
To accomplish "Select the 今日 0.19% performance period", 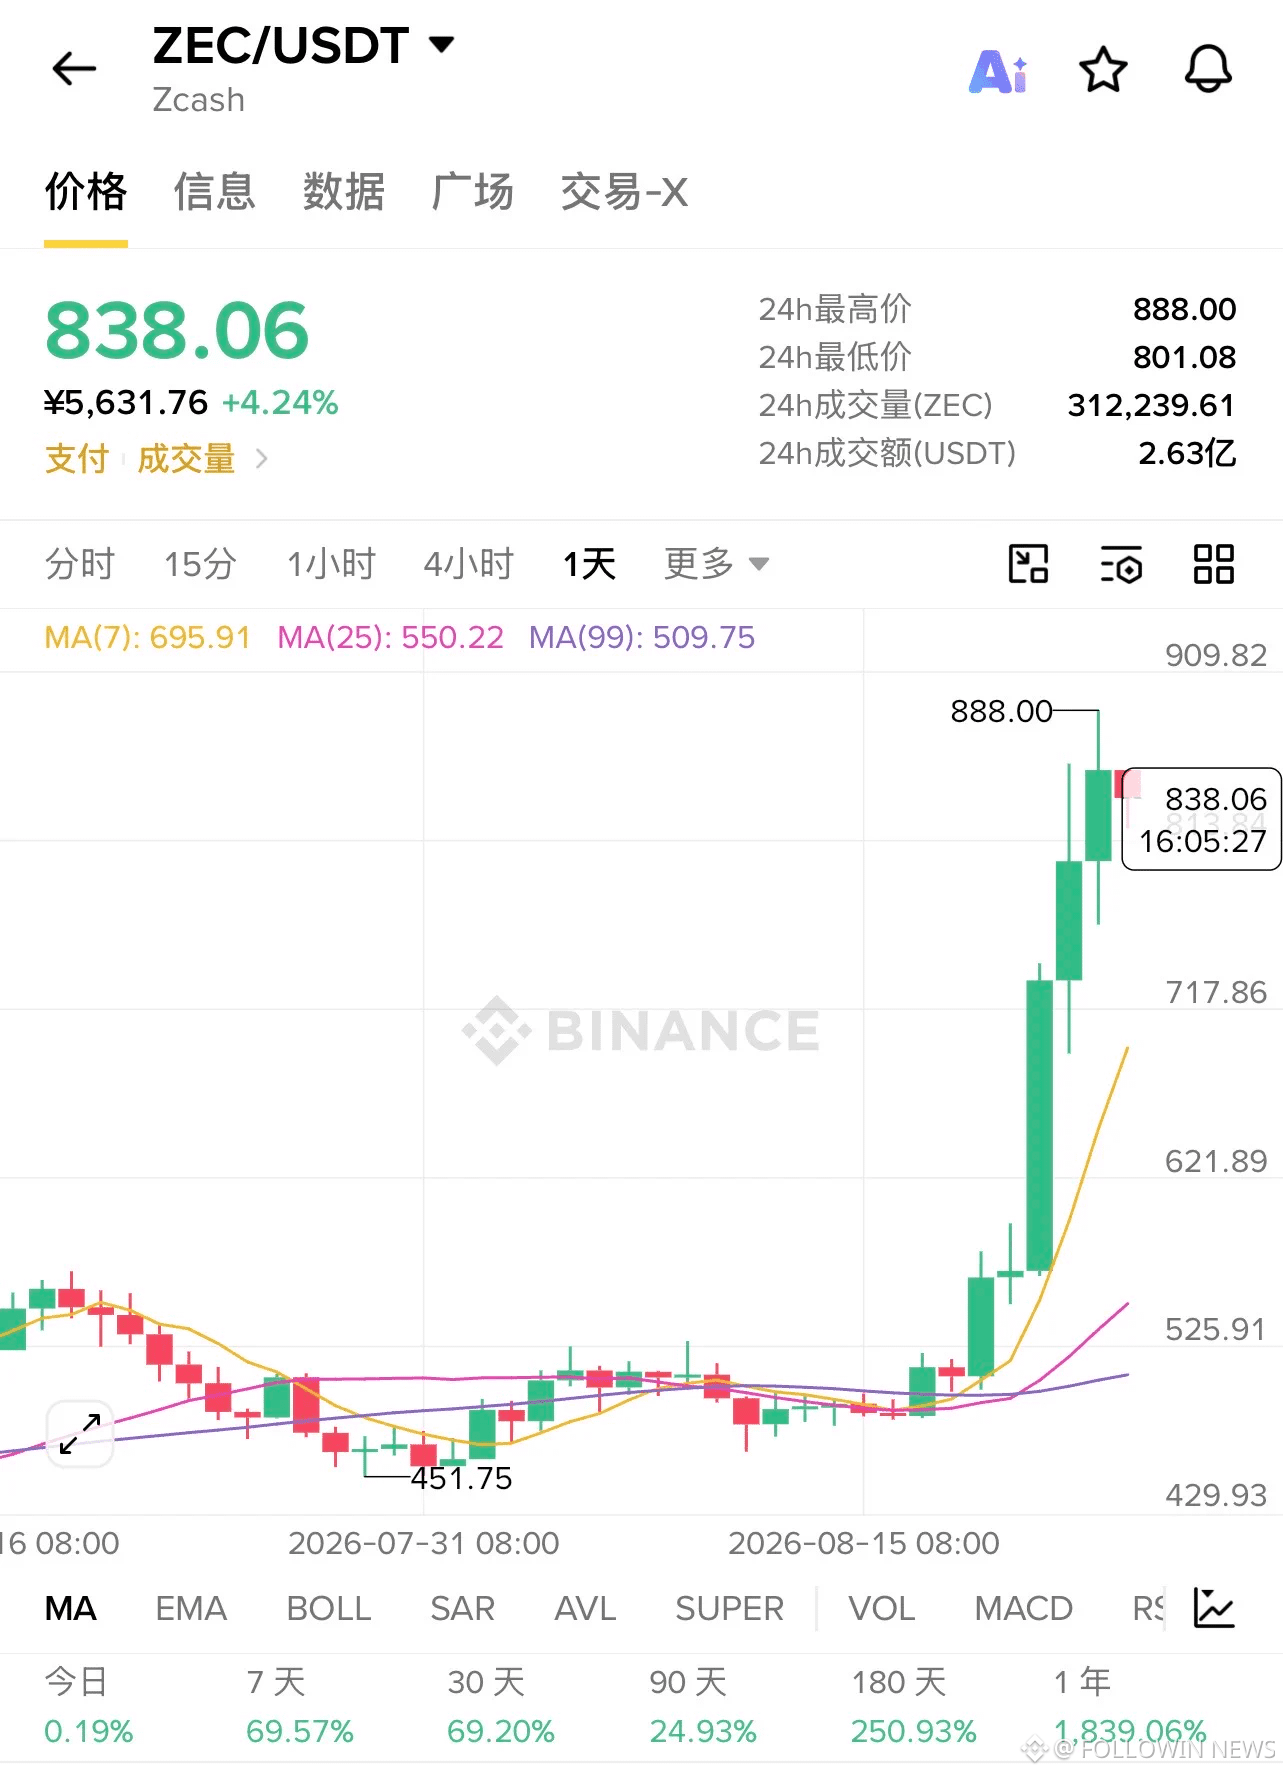I will 89,1706.
